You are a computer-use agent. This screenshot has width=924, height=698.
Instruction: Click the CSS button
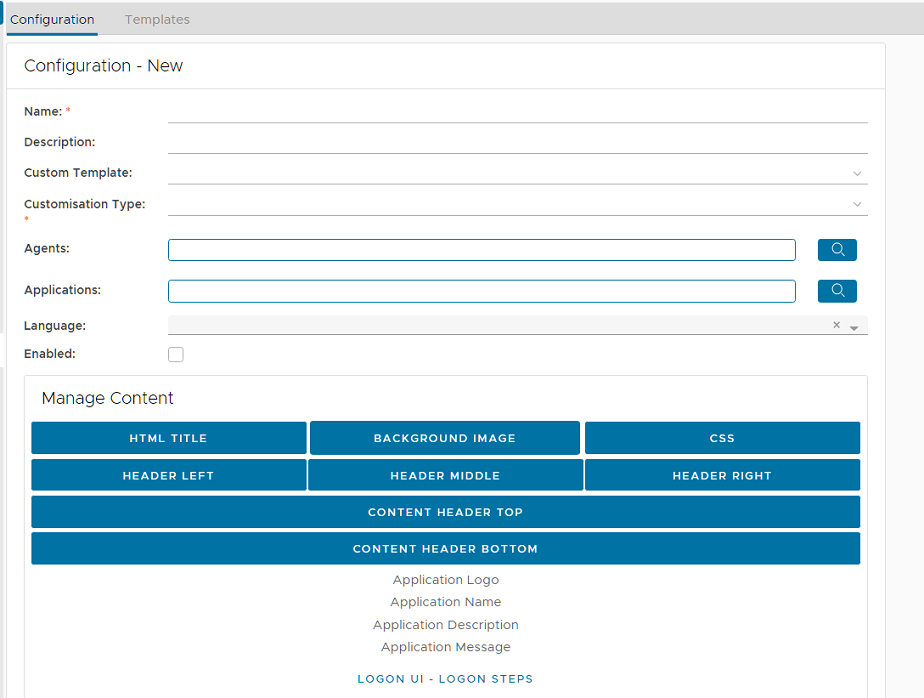coord(722,438)
